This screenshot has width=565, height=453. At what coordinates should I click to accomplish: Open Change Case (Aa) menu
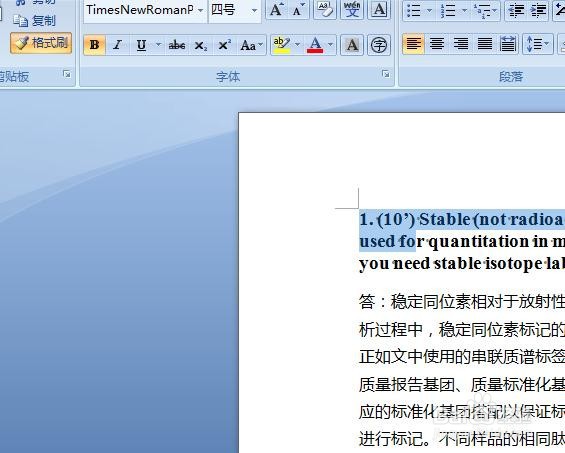tap(252, 45)
